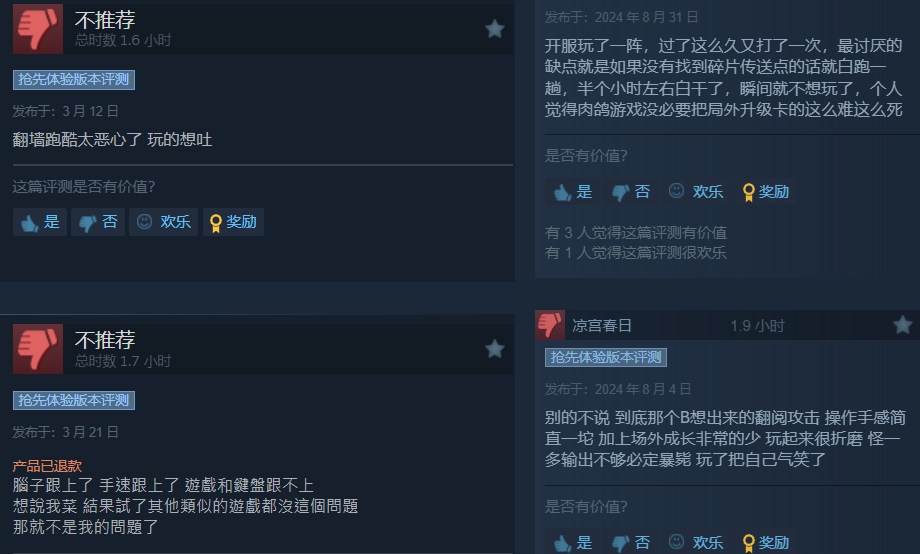920x554 pixels.
Task: Vote 否 on the August 31 review
Action: [631, 192]
